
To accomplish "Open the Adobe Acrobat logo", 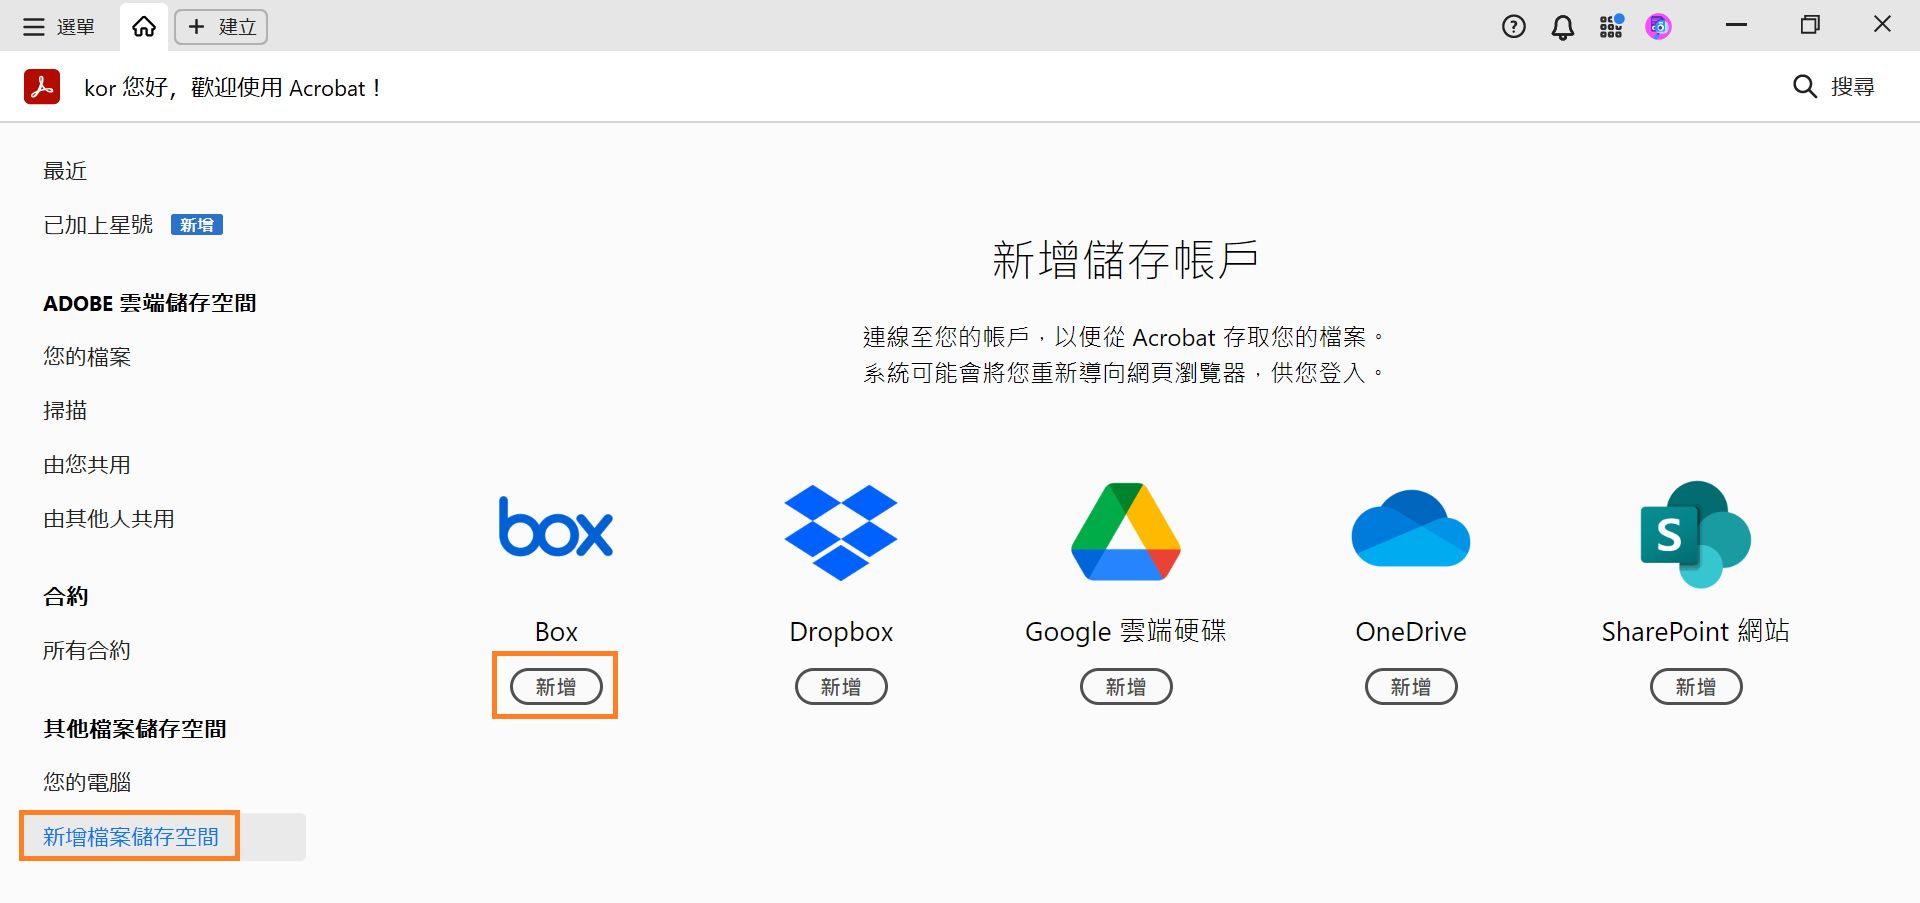I will (41, 87).
